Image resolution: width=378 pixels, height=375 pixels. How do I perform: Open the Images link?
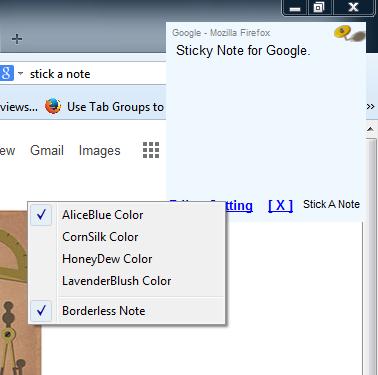100,151
